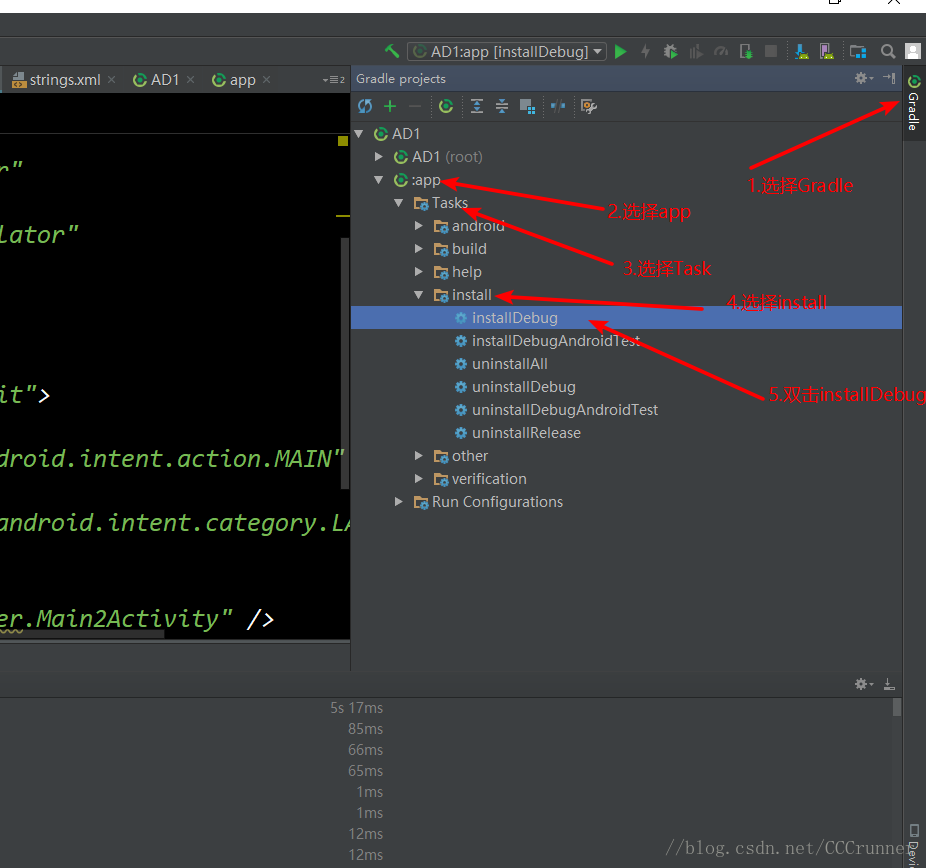The image size is (926, 868).
Task: Click the Make Project hammer icon
Action: pyautogui.click(x=392, y=51)
